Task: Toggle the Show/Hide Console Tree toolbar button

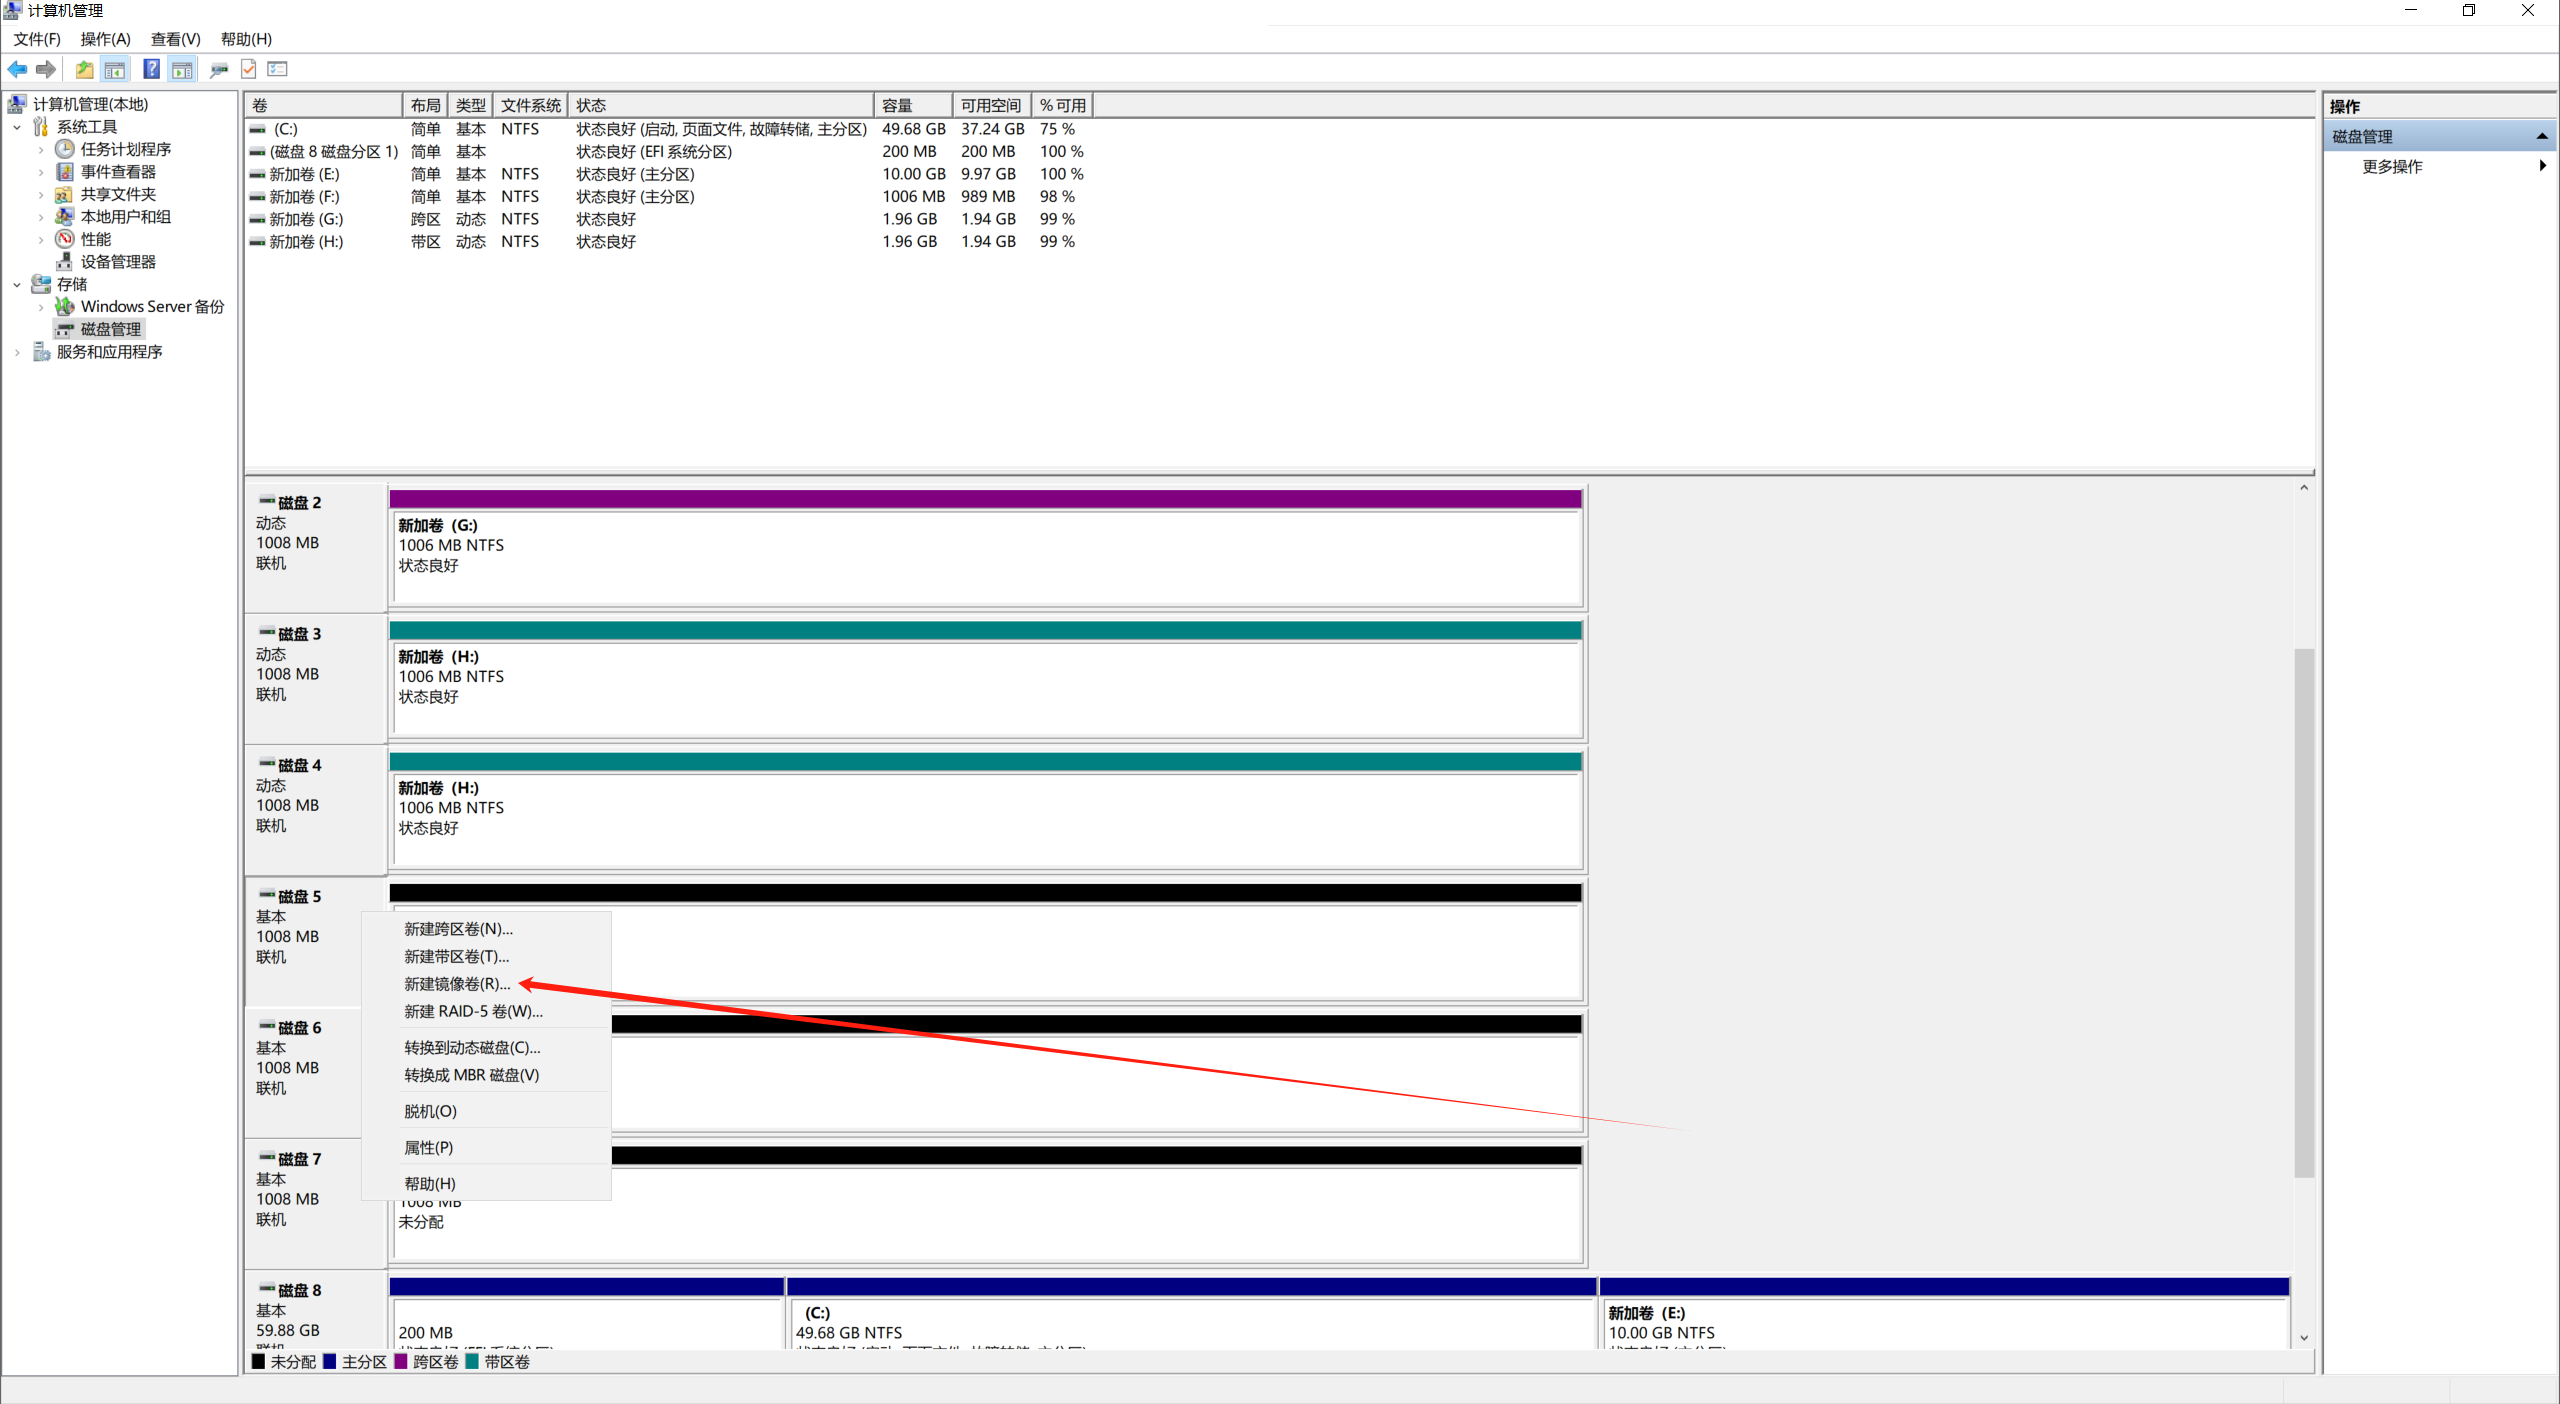Action: tap(115, 69)
